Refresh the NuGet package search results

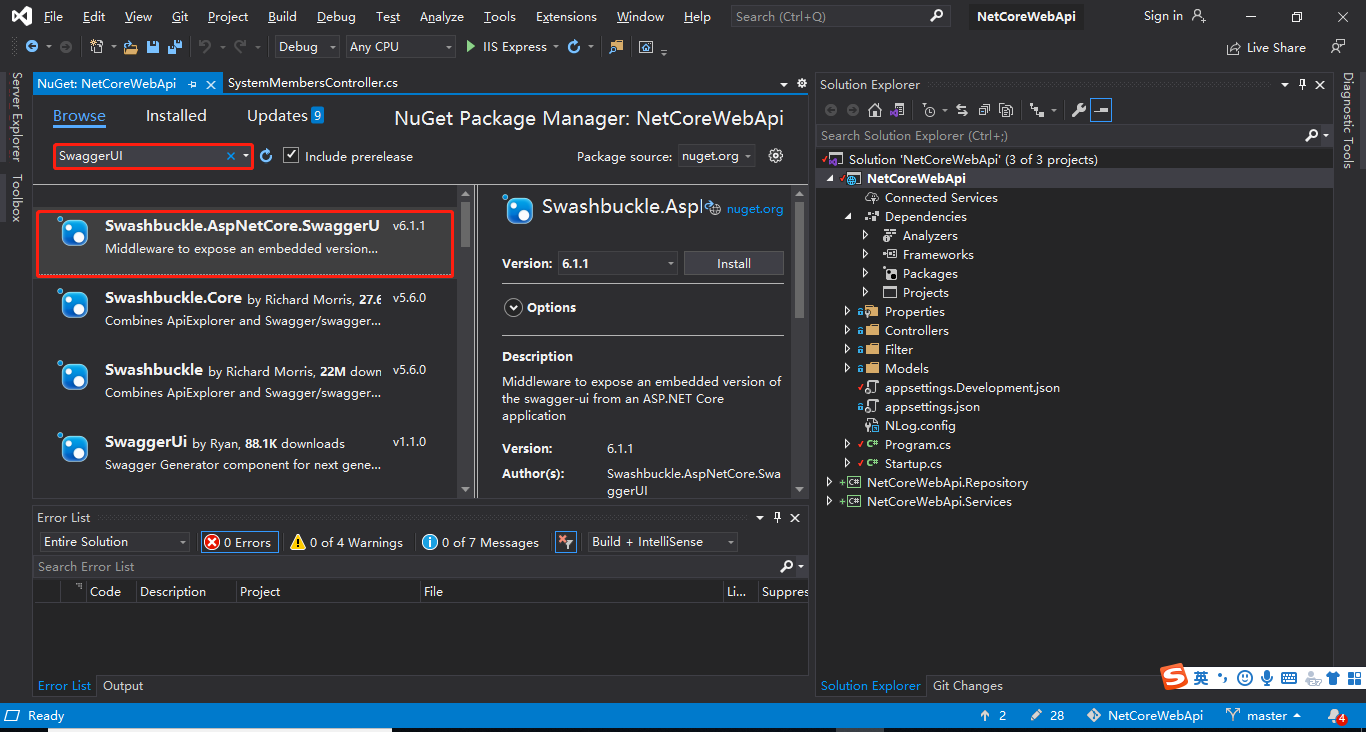[266, 156]
